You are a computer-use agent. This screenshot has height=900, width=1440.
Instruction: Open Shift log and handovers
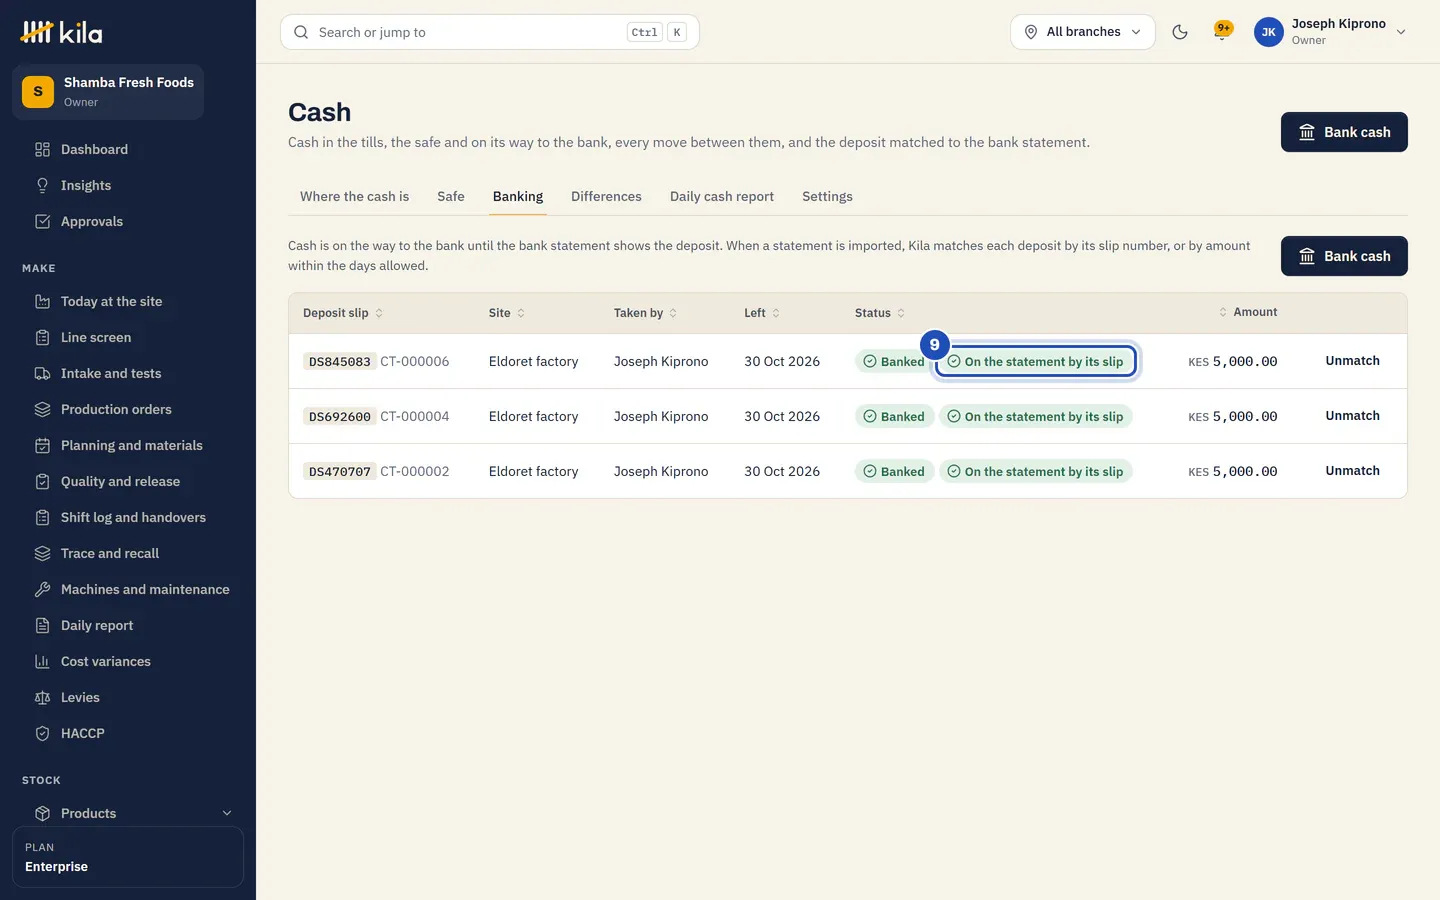pos(128,517)
